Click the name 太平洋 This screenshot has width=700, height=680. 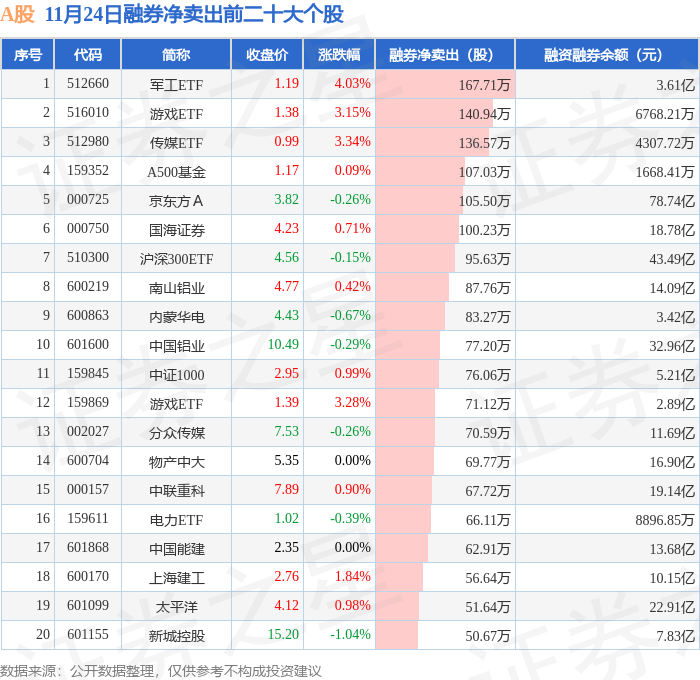pos(176,607)
